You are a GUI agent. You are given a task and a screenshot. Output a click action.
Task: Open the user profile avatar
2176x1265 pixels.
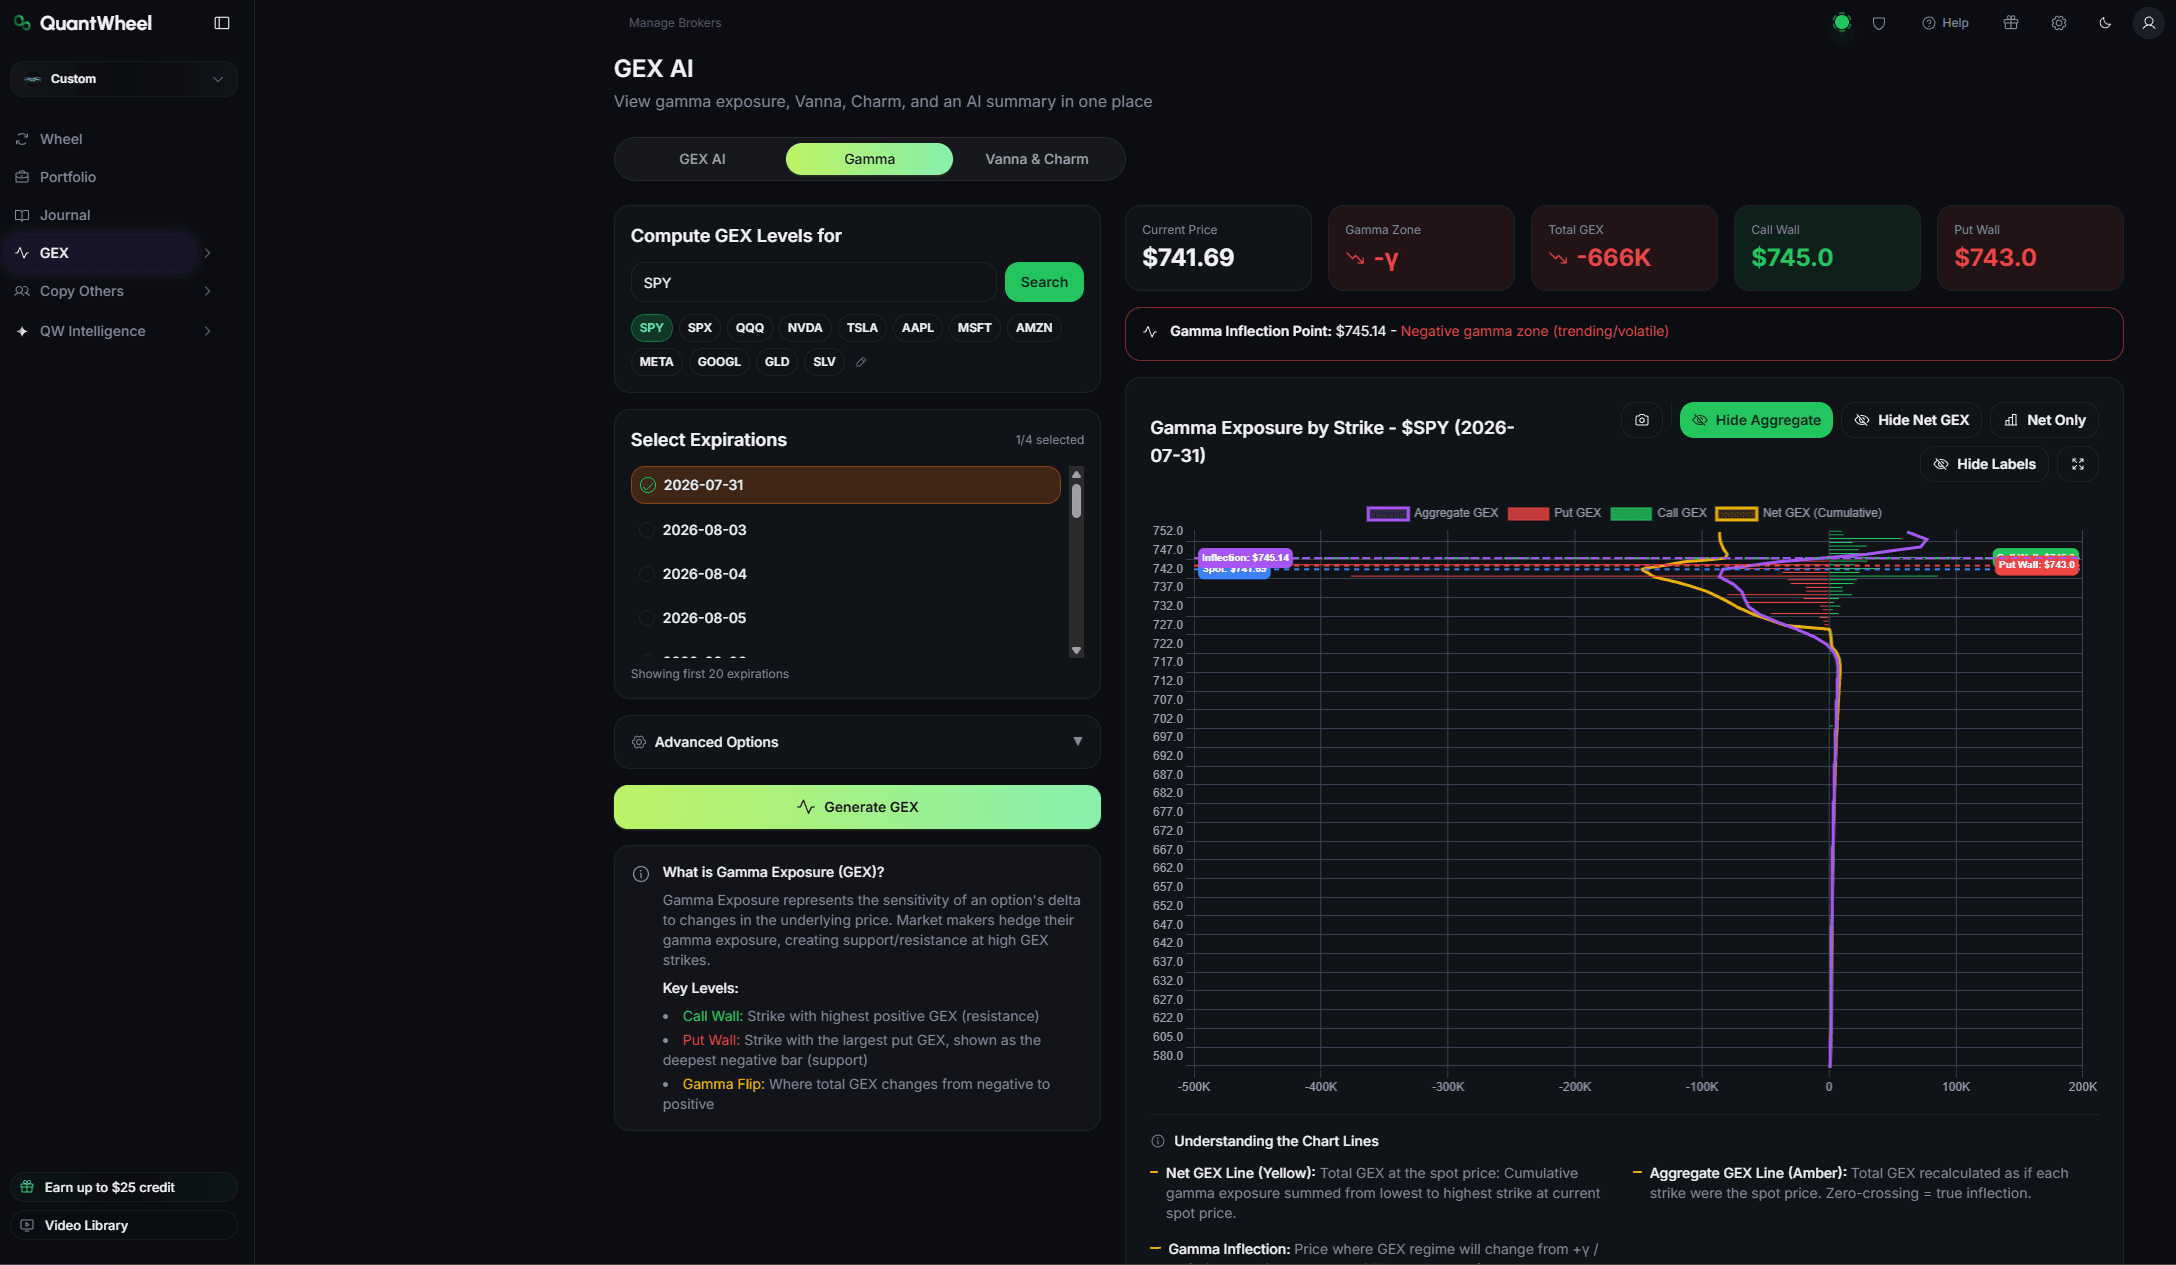coord(2148,23)
